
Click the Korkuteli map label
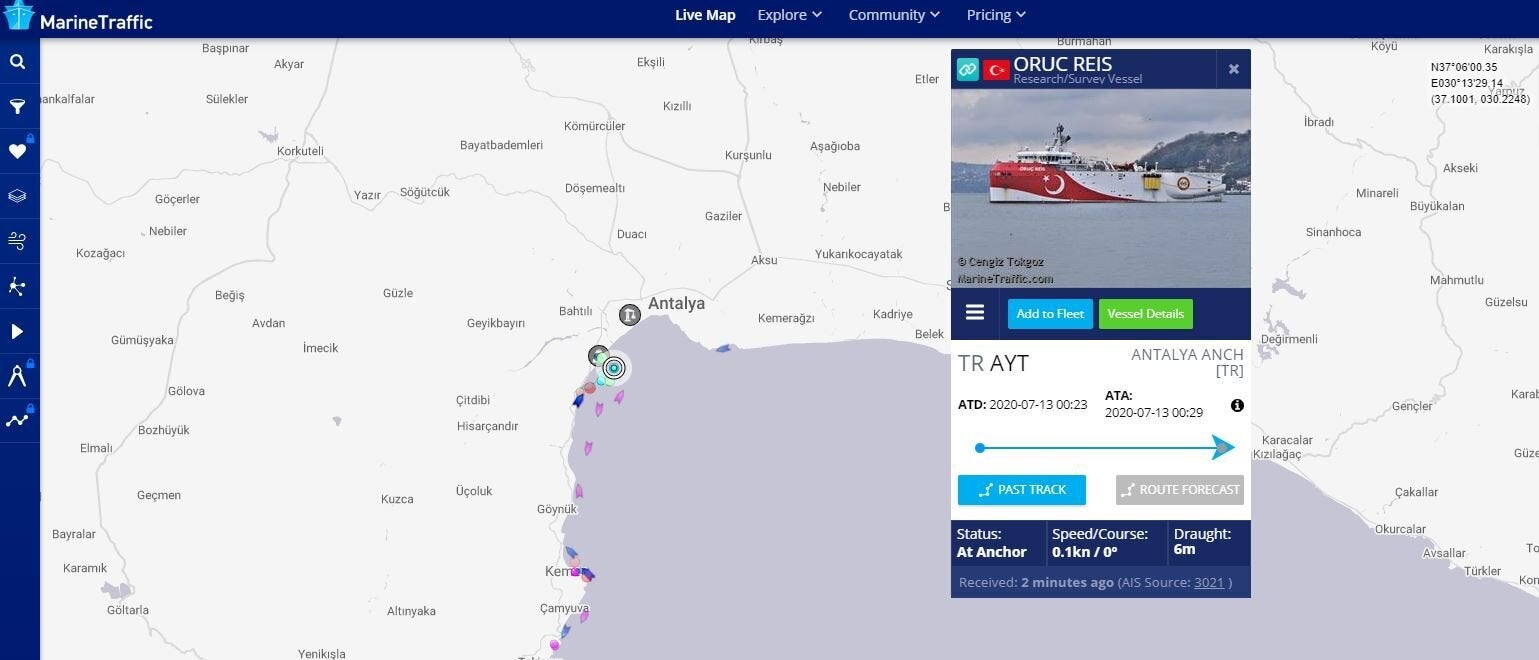click(x=300, y=151)
